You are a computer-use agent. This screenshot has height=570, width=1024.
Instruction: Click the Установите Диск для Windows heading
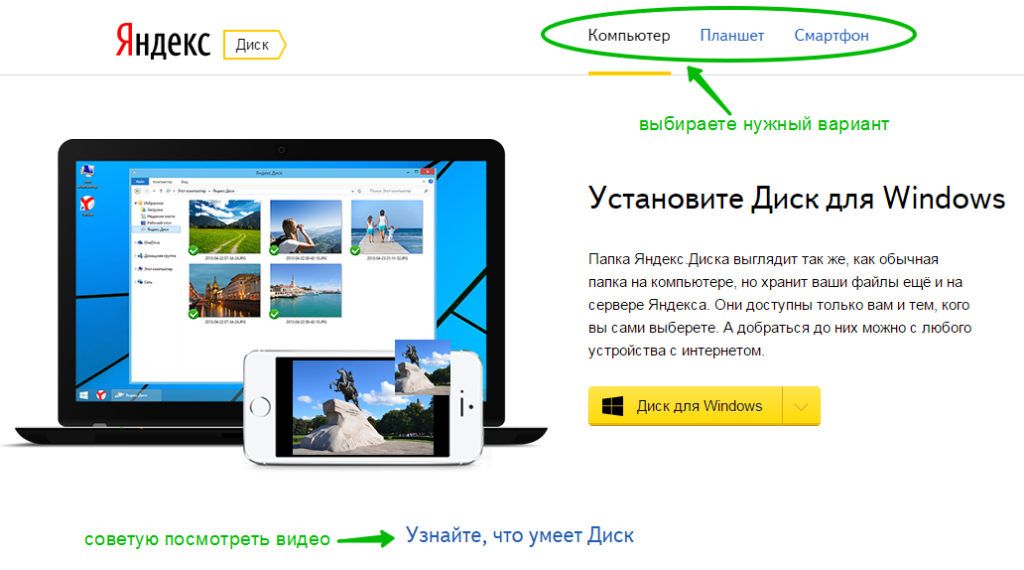click(x=796, y=198)
